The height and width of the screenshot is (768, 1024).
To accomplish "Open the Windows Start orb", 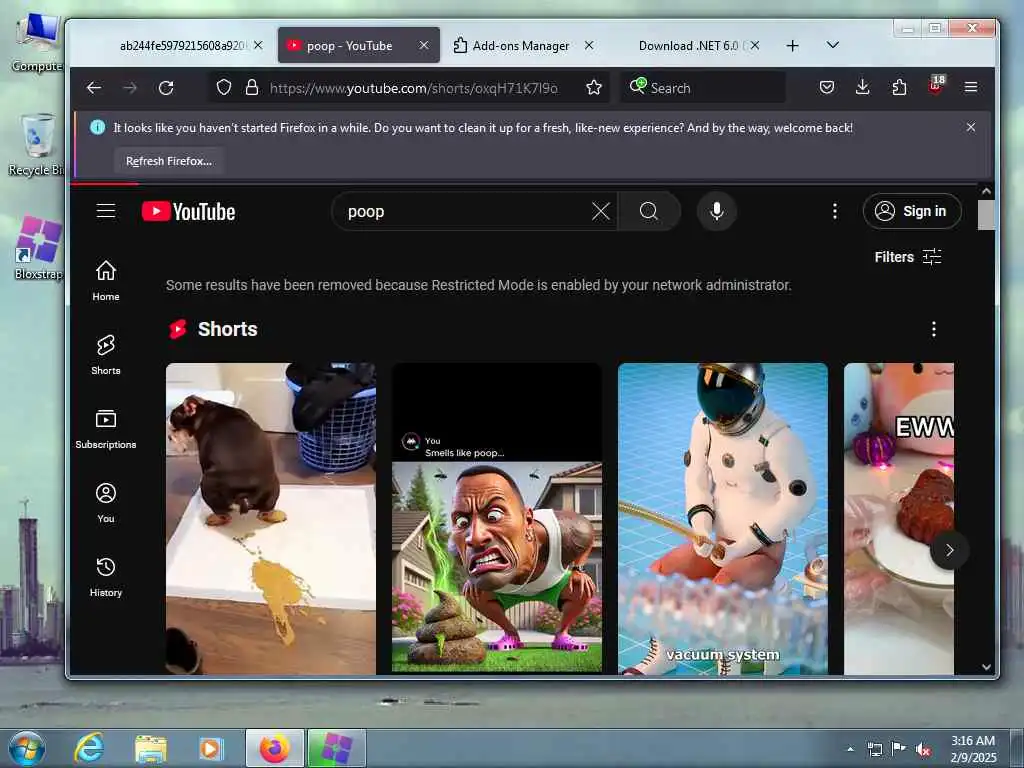I will click(27, 748).
